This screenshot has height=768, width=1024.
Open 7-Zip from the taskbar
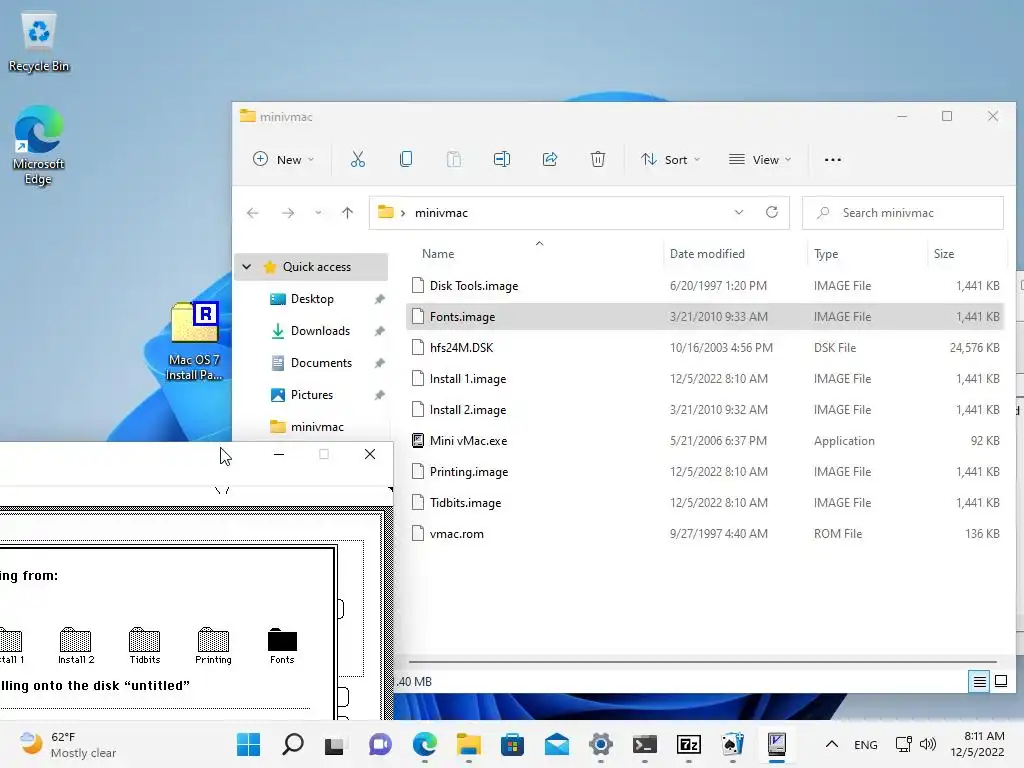click(688, 744)
